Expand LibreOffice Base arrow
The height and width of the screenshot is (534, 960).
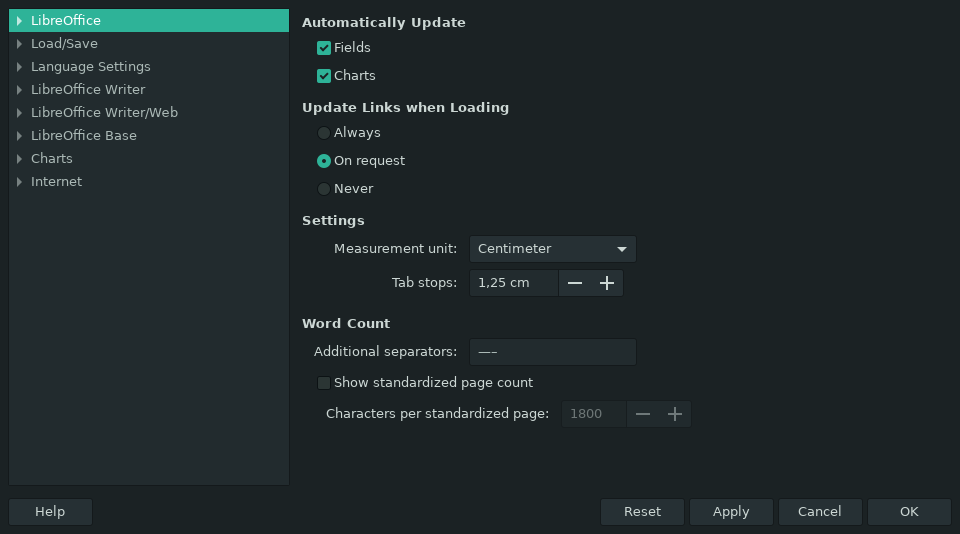click(x=19, y=136)
